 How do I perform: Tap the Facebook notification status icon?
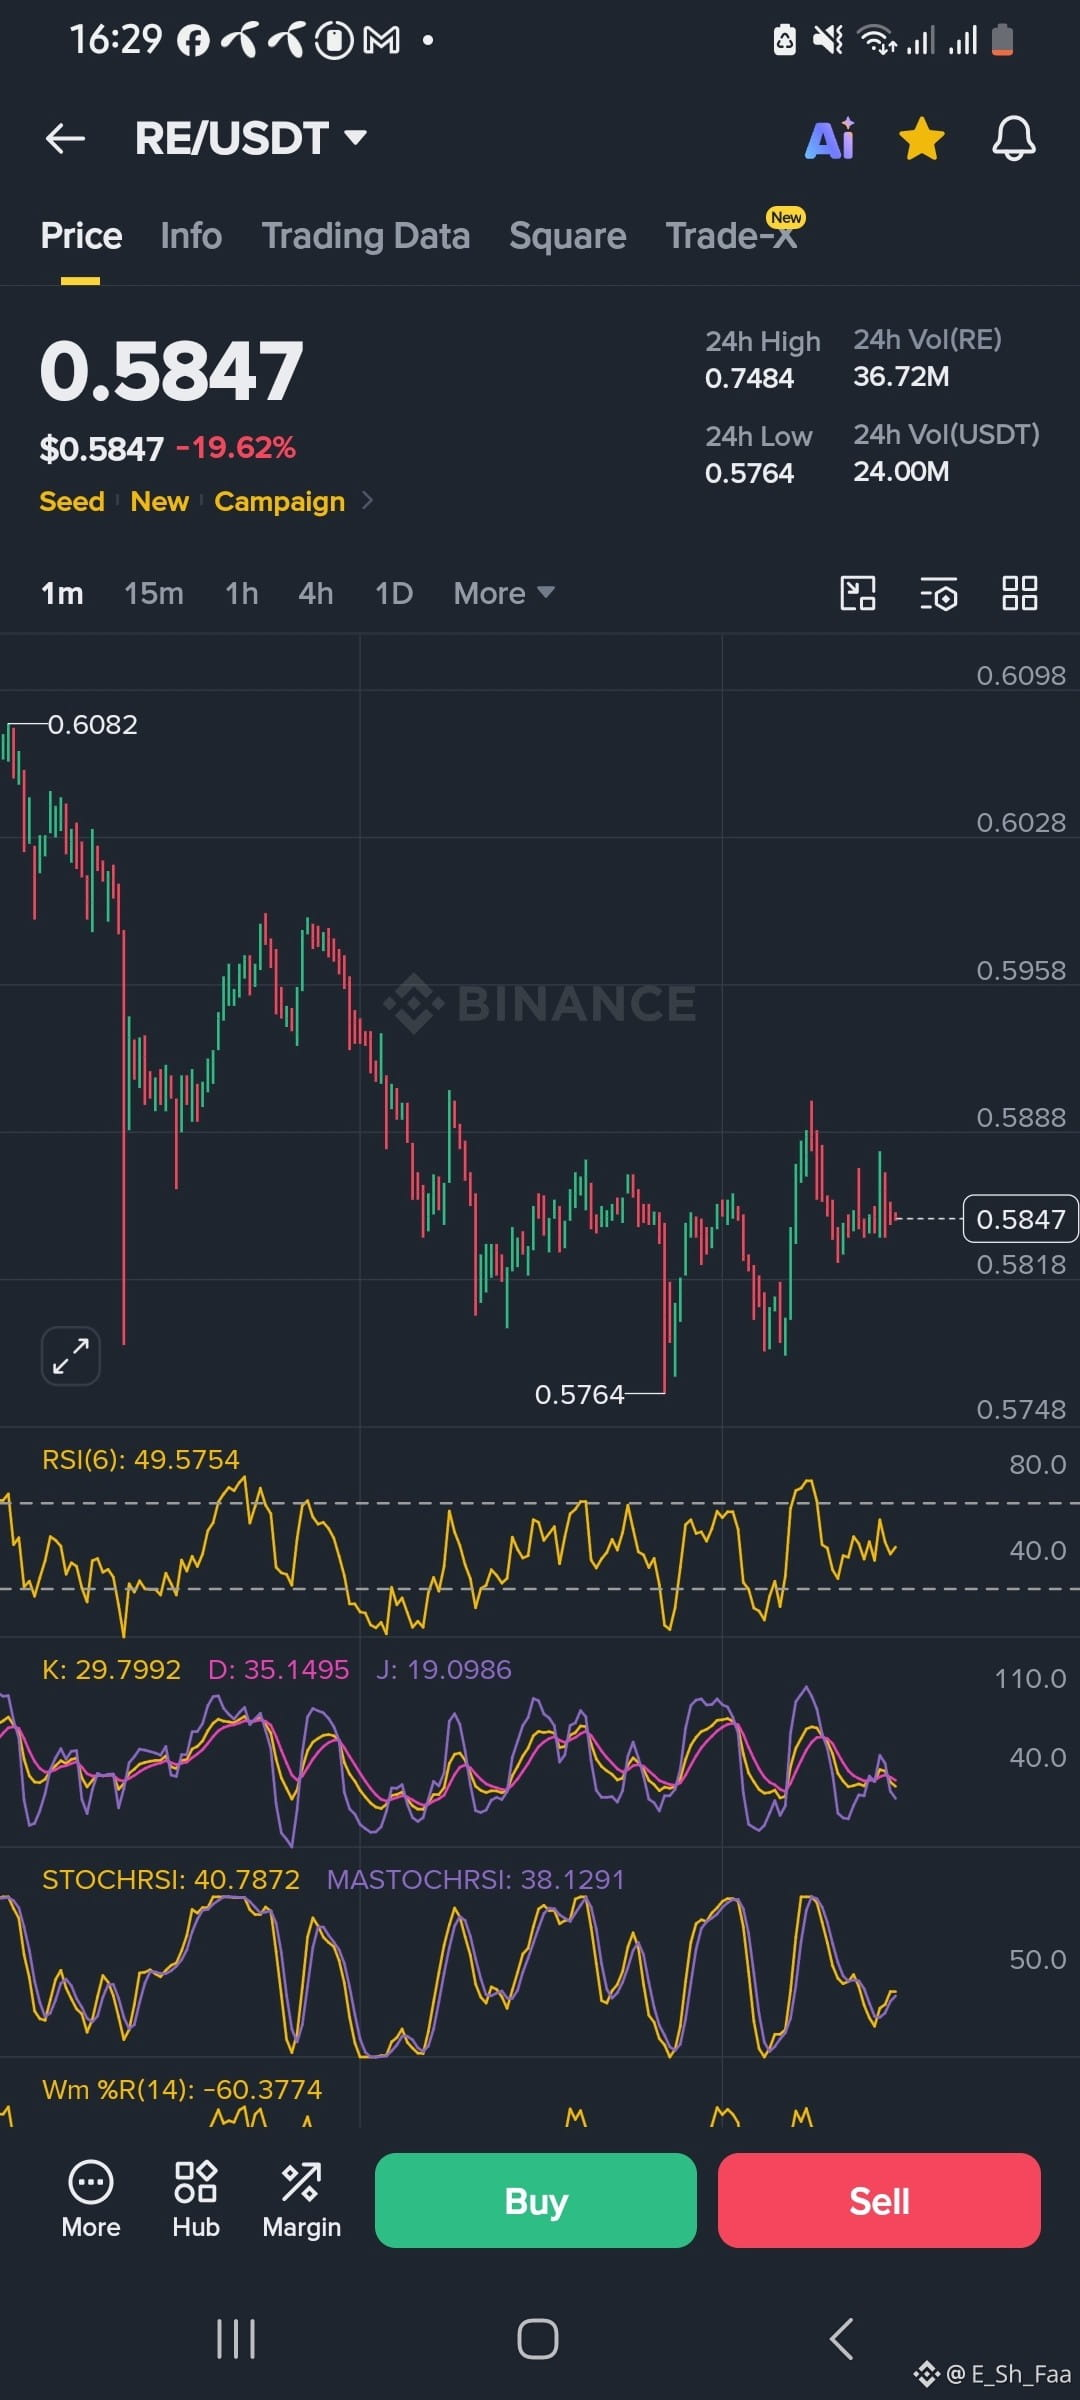pos(193,40)
